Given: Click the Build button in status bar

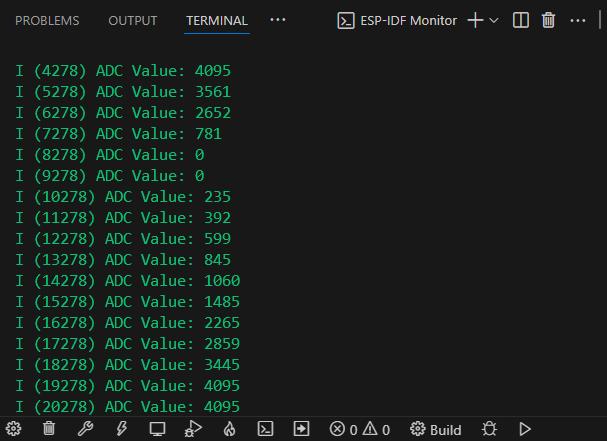Looking at the screenshot, I should (436, 429).
